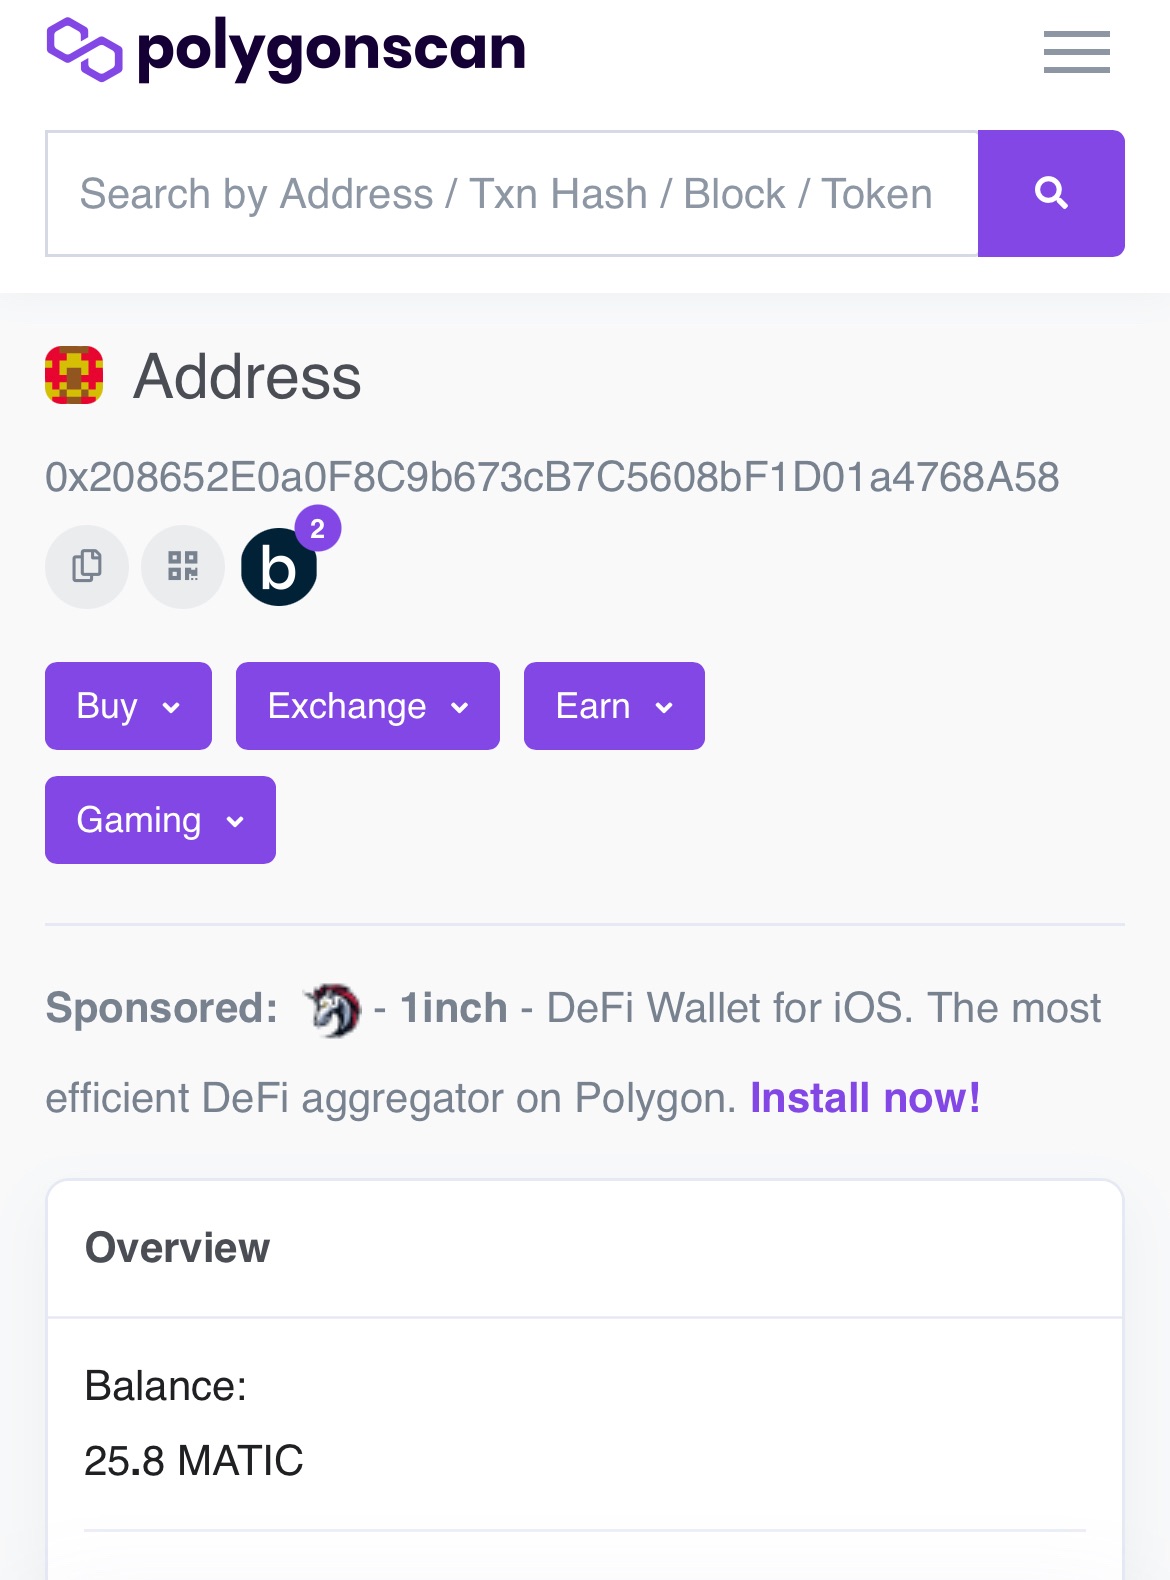The image size is (1170, 1580).
Task: Click the Address page heading
Action: pos(247,377)
